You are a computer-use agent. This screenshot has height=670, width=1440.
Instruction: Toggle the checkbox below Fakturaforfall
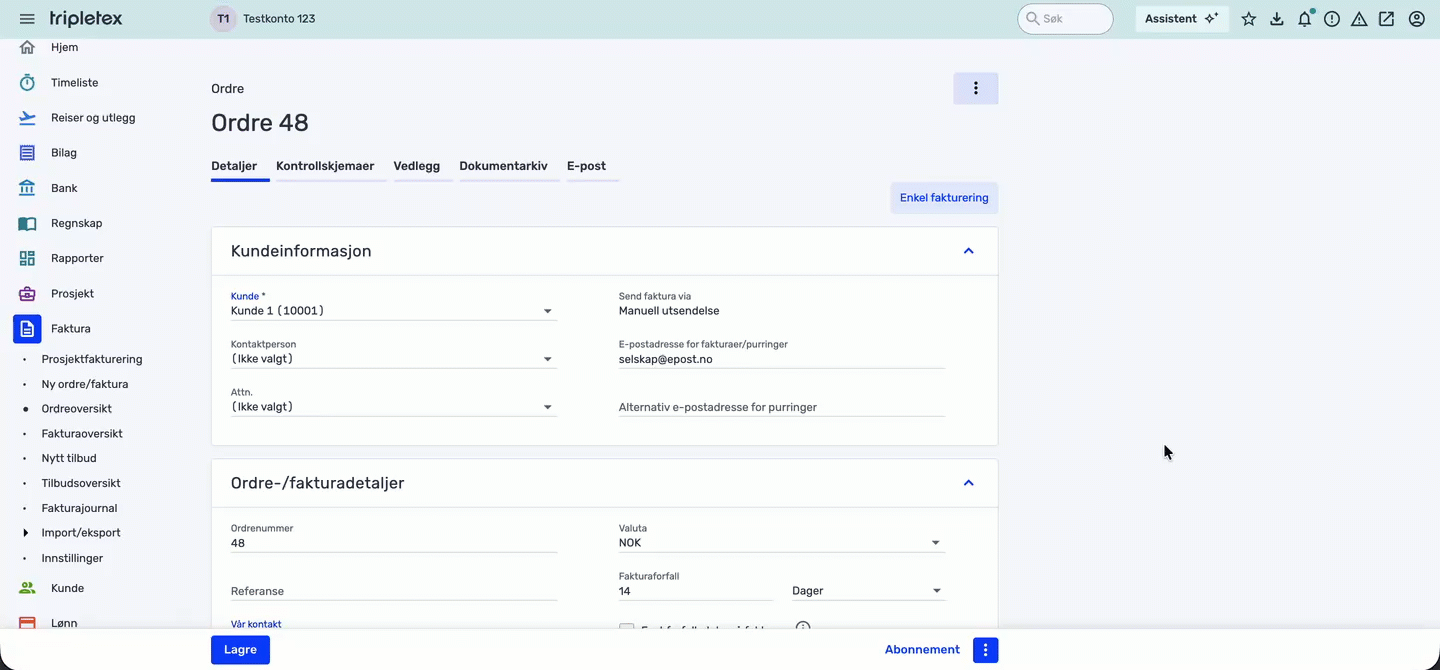pyautogui.click(x=627, y=629)
